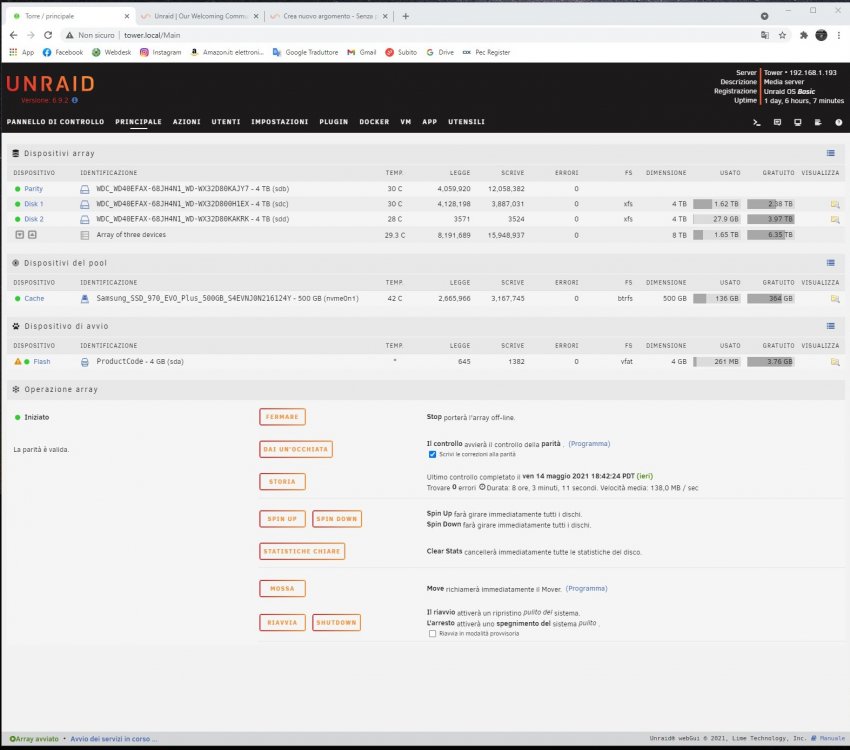The image size is (850, 750).
Task: Open UTENSILI menu item
Action: coord(466,122)
